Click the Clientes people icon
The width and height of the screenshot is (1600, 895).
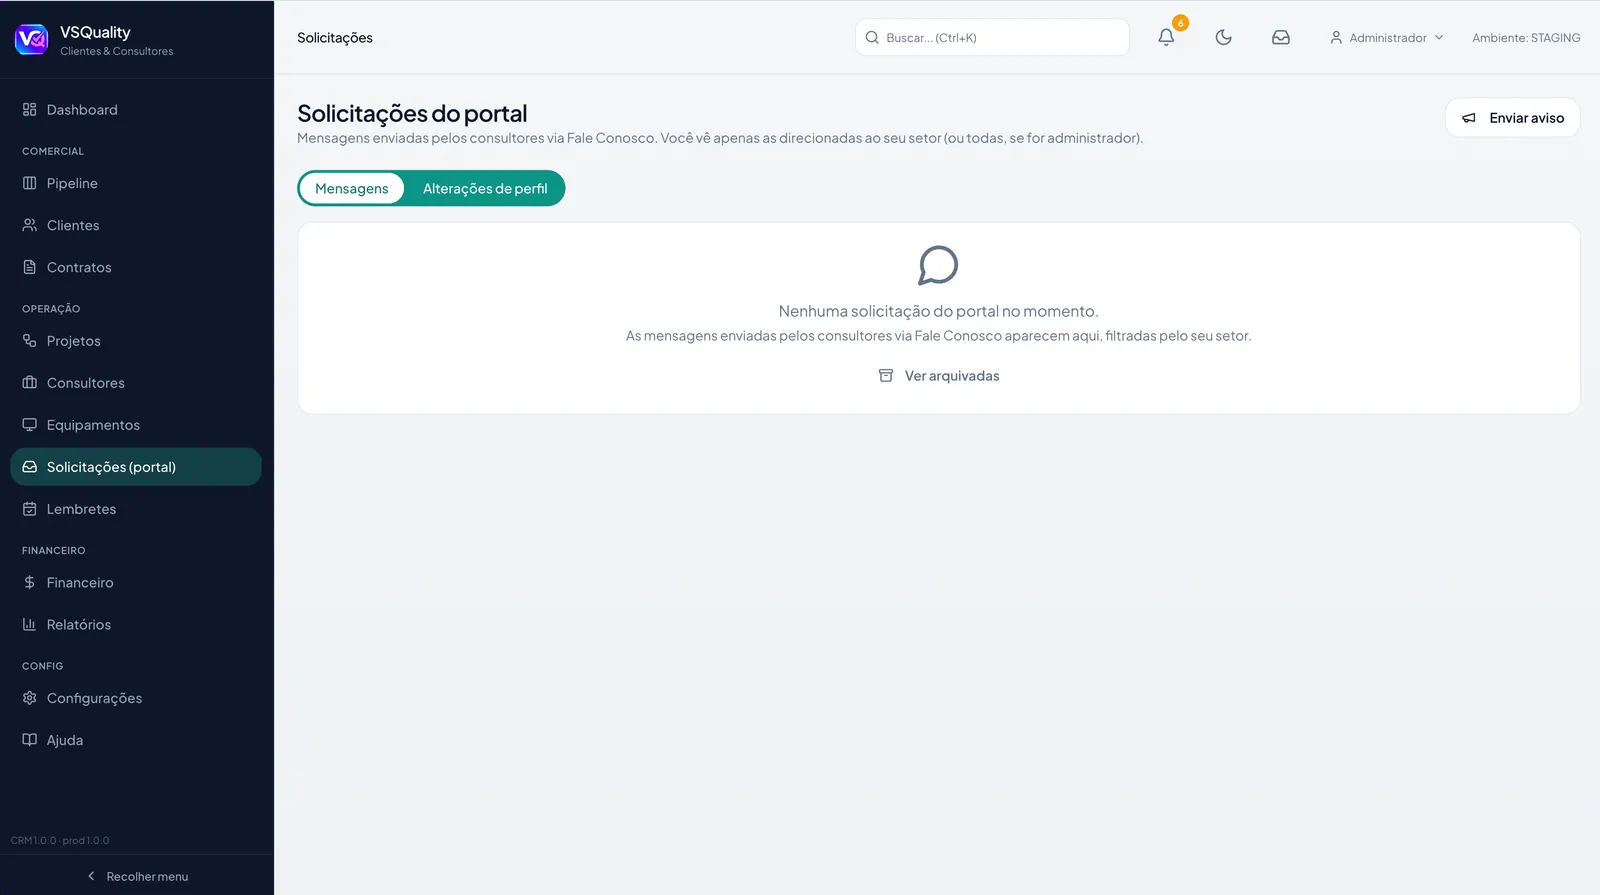pos(30,226)
